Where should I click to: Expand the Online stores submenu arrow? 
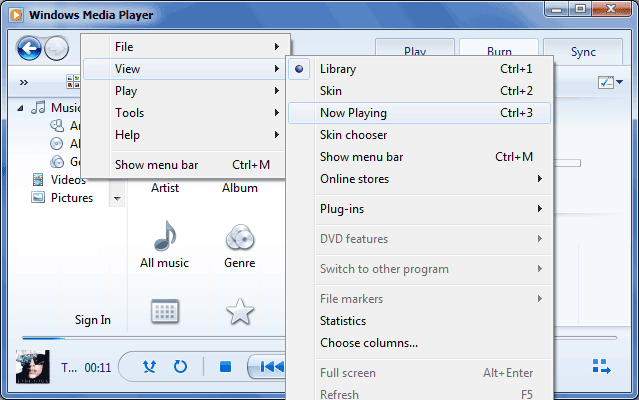(x=540, y=178)
